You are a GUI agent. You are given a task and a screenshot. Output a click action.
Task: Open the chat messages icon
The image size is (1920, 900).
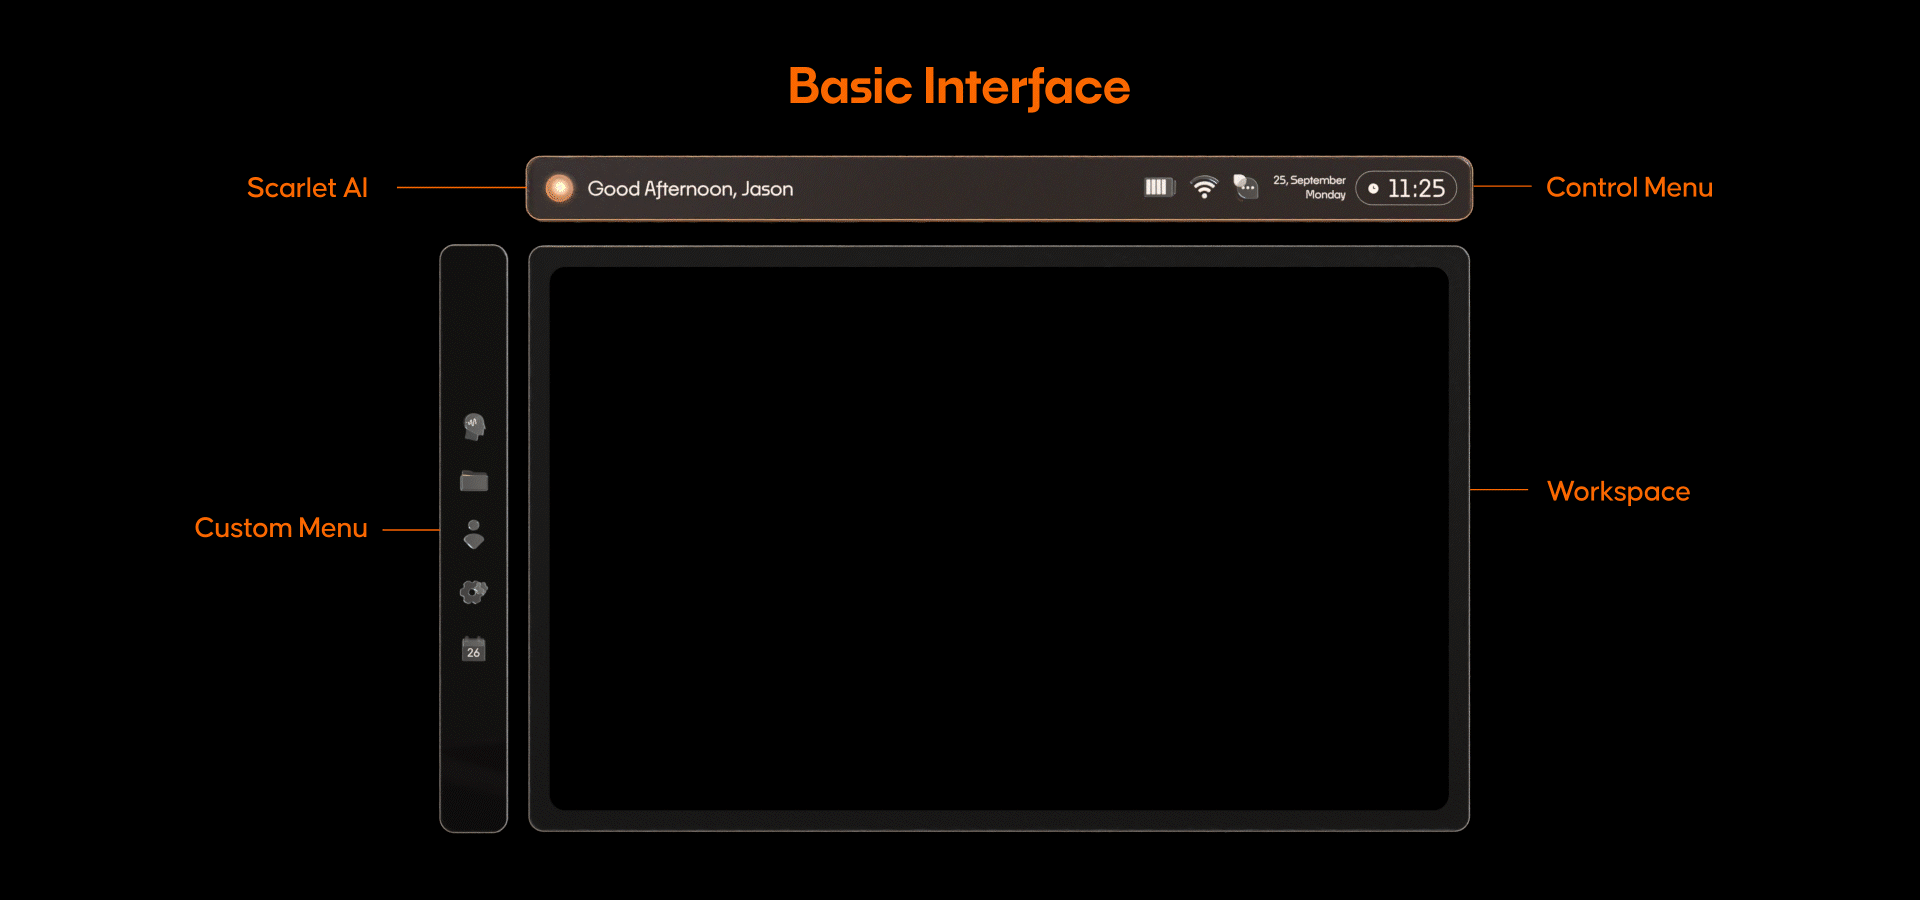[x=1245, y=187]
